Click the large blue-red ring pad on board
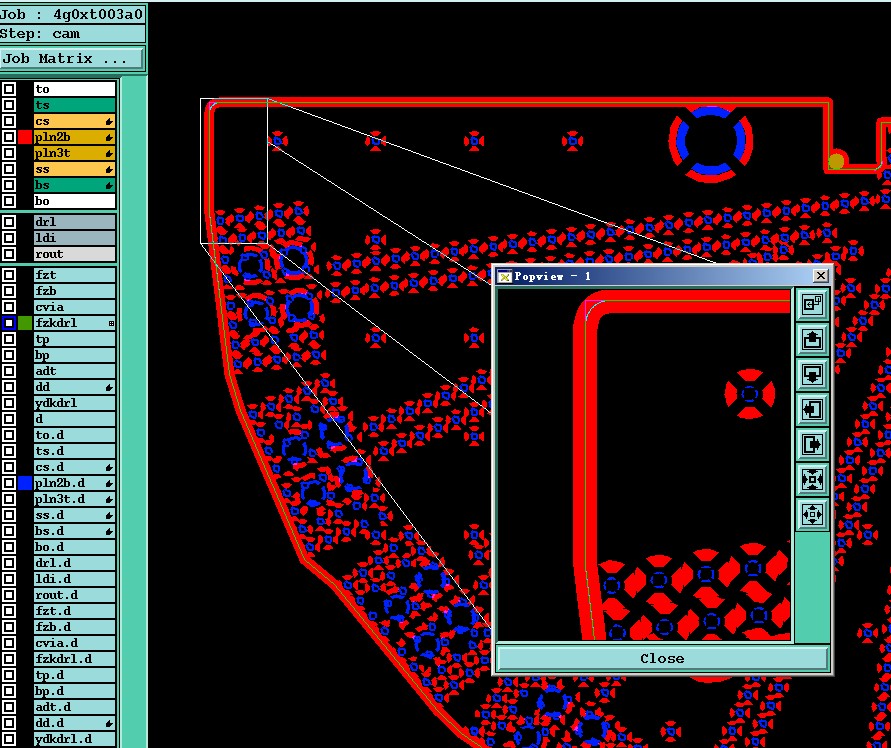This screenshot has width=891, height=748. [x=711, y=141]
